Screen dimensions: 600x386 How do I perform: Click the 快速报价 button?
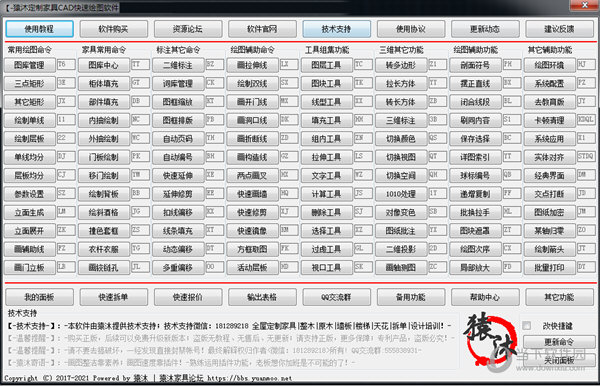coord(188,297)
